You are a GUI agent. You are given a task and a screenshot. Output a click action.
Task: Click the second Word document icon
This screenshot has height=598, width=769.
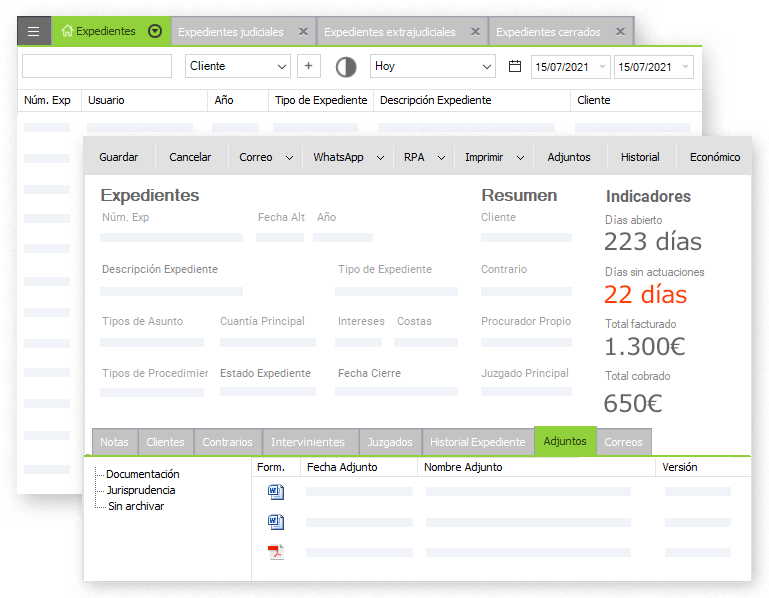point(276,522)
